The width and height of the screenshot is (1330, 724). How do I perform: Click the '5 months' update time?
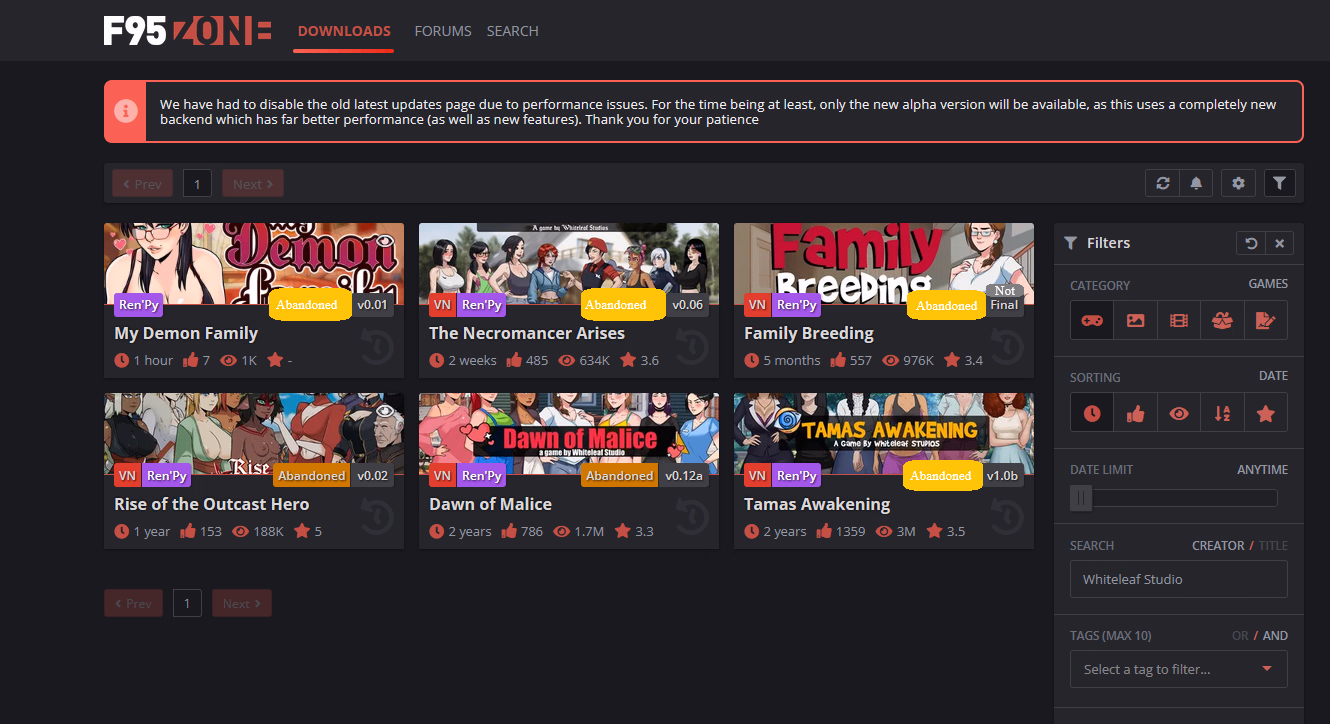tap(792, 361)
